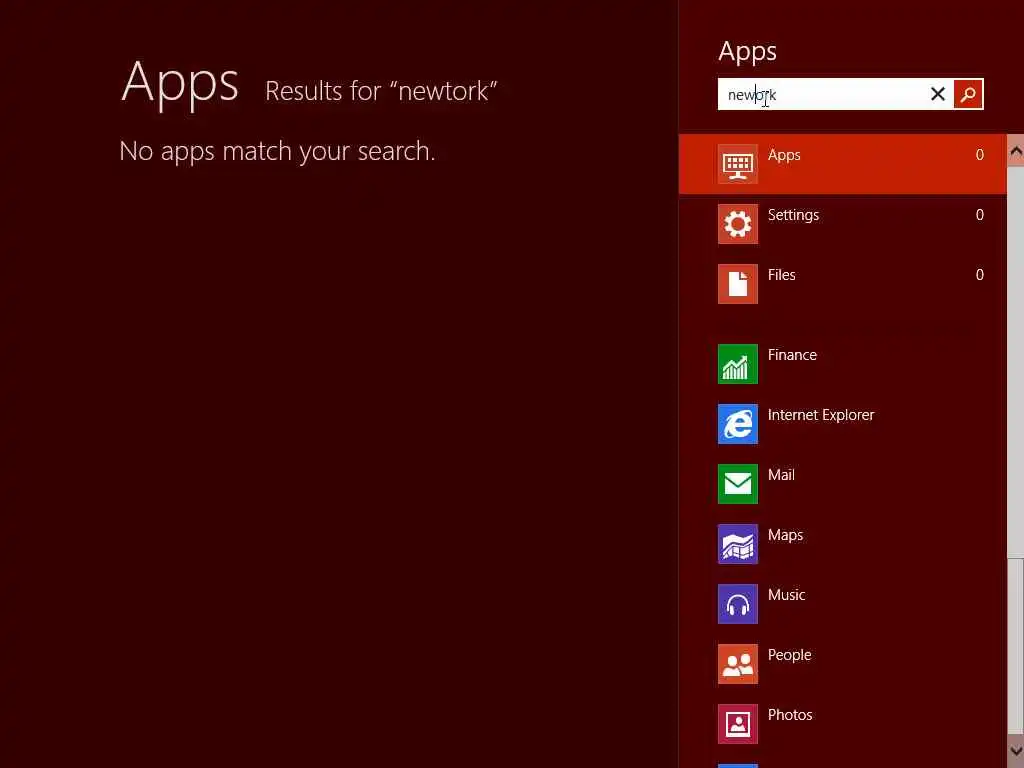Viewport: 1024px width, 768px height.
Task: Click the search pane scrollbar thumb
Action: 1016,362
